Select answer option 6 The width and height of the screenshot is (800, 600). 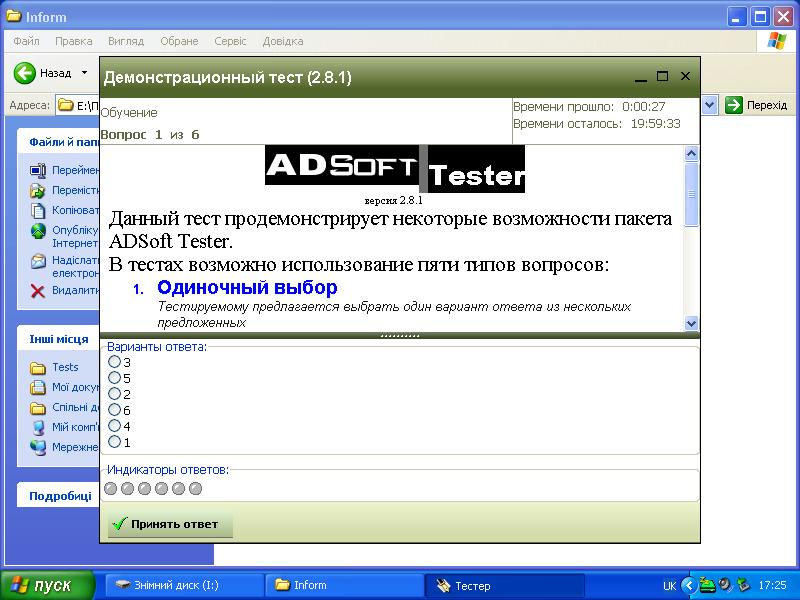pyautogui.click(x=114, y=410)
